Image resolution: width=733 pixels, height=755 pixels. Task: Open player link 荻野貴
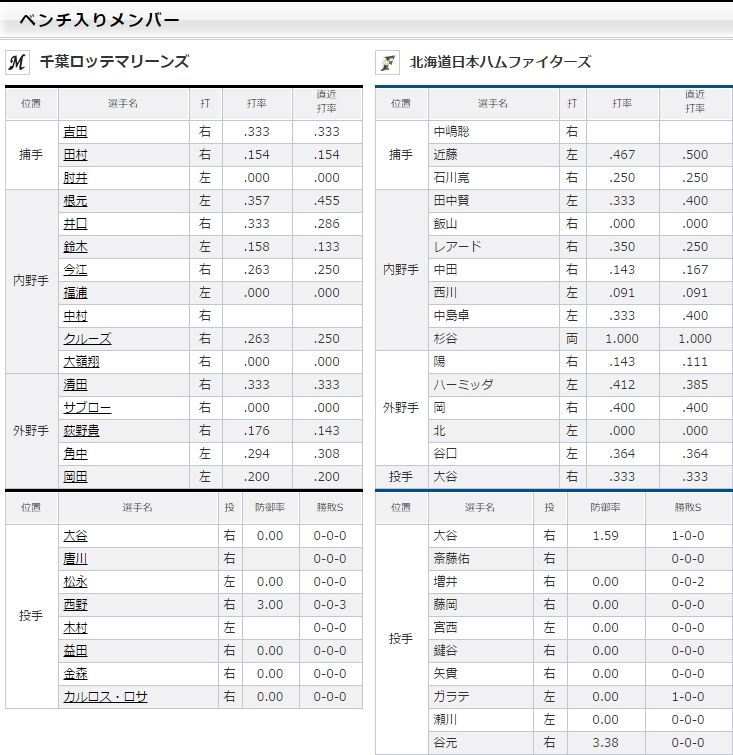tap(81, 431)
